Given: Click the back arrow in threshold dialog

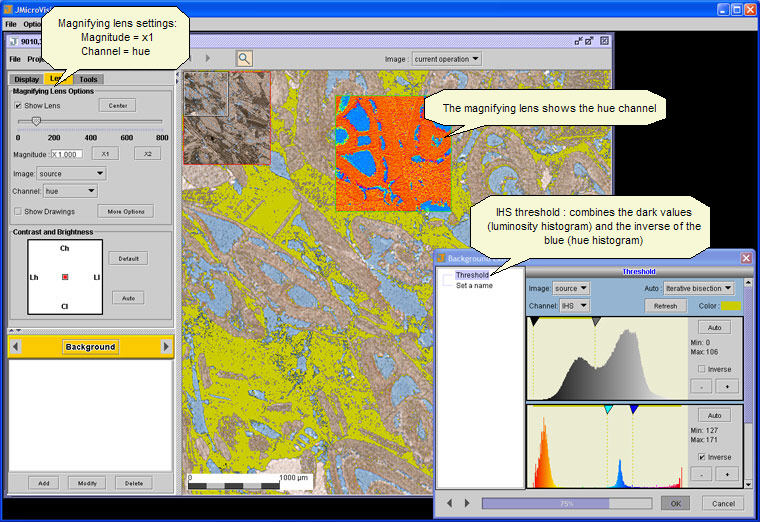Looking at the screenshot, I should point(449,503).
